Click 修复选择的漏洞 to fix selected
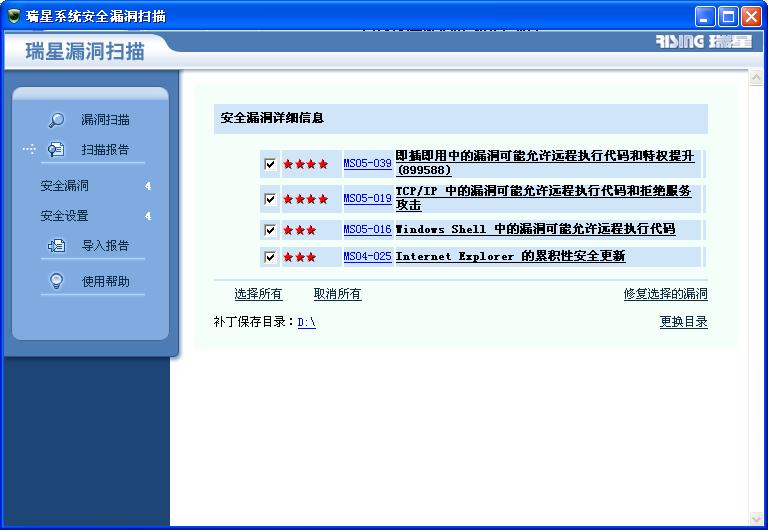 666,294
